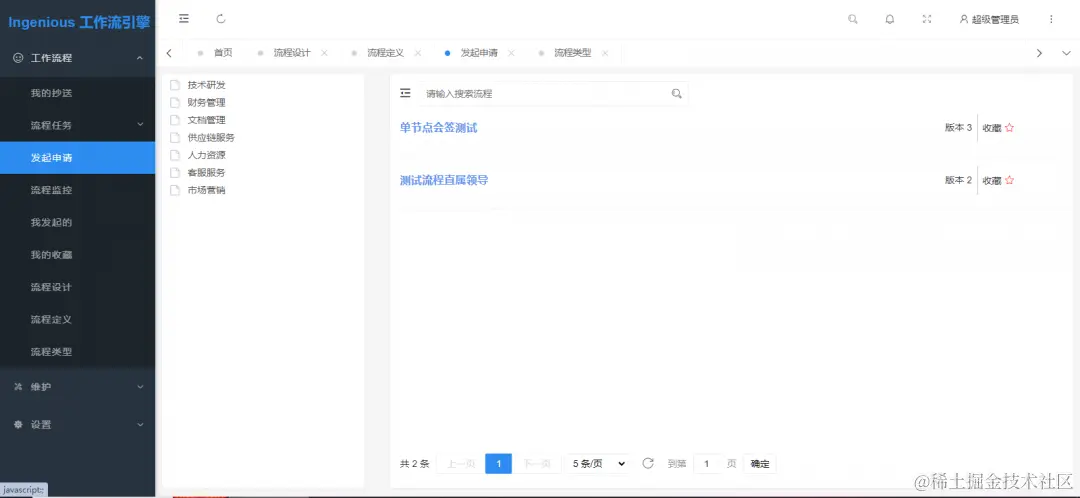Click 版本 2 label
Viewport: 1080px width, 498px height.
click(958, 180)
